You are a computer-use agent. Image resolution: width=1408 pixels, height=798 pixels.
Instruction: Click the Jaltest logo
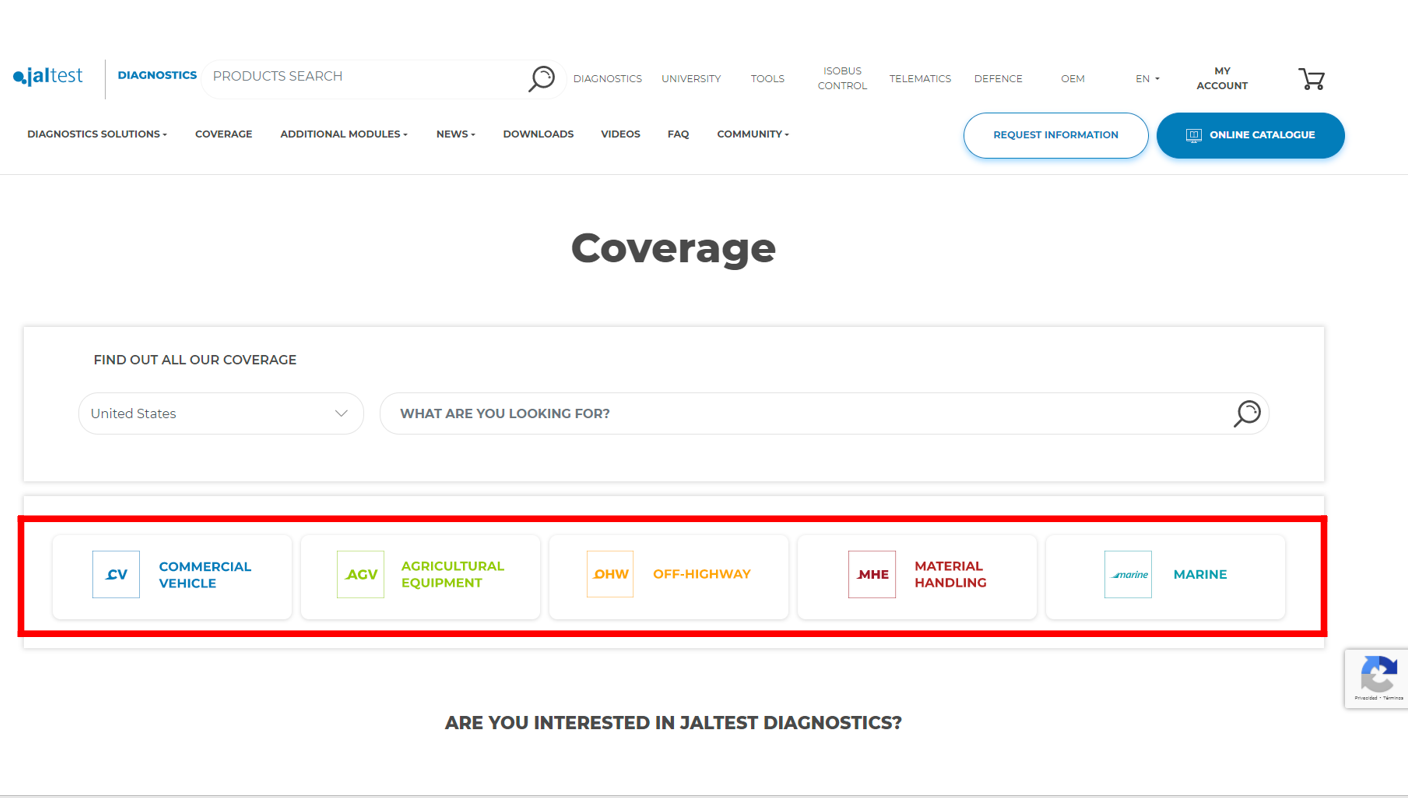click(48, 77)
